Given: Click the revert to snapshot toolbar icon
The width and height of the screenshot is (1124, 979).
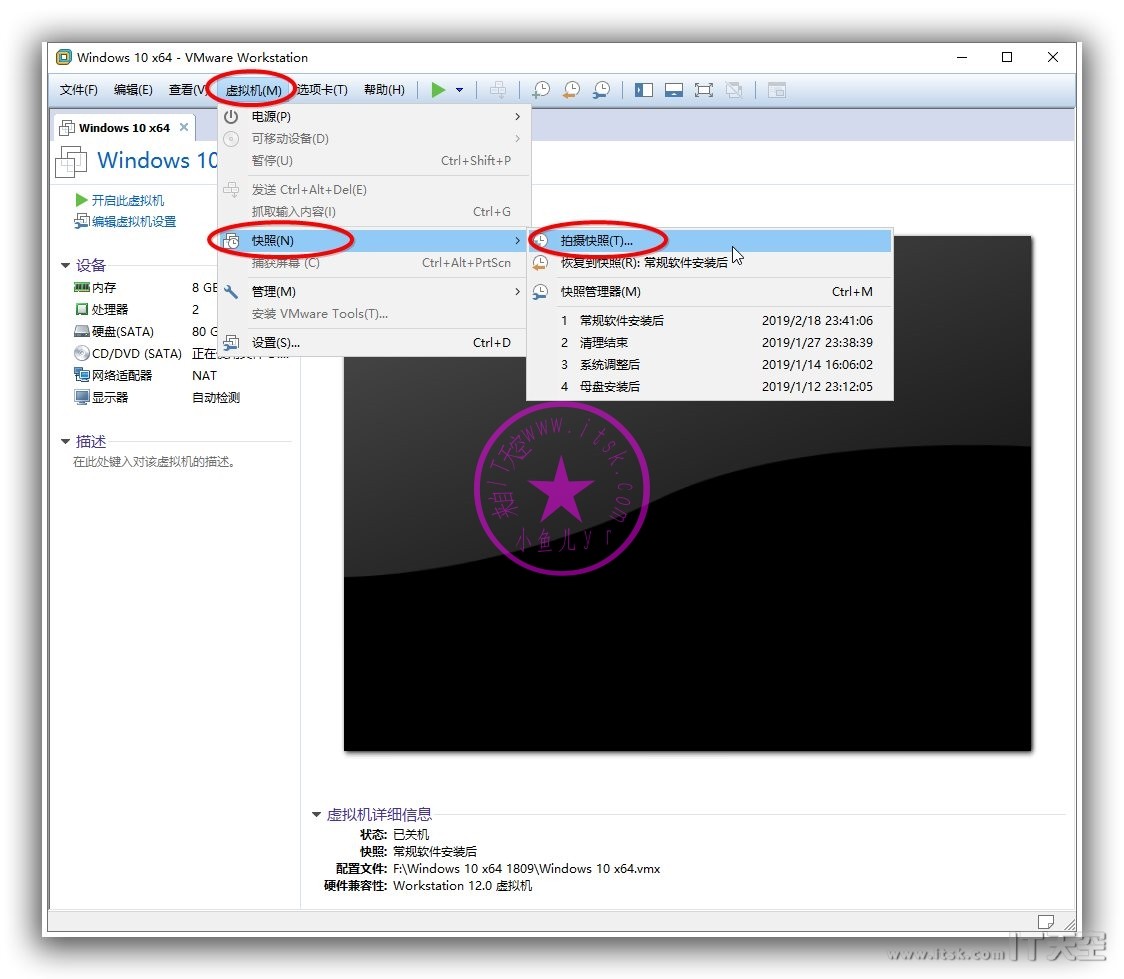Looking at the screenshot, I should click(x=571, y=90).
